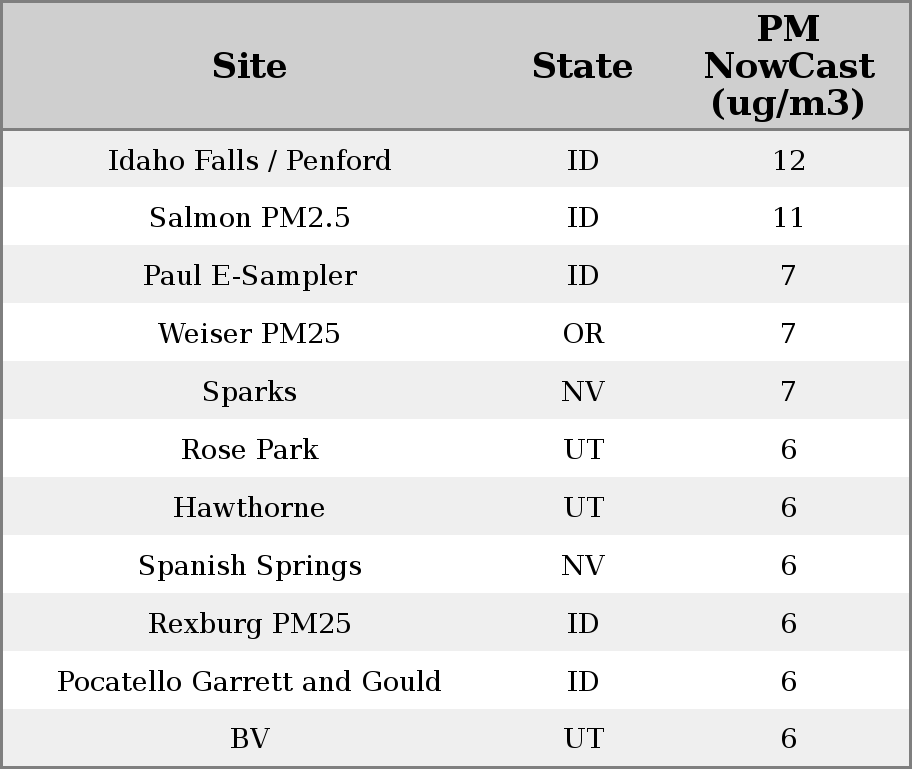Click the Sparks site name
This screenshot has height=769, width=912.
pyautogui.click(x=249, y=392)
